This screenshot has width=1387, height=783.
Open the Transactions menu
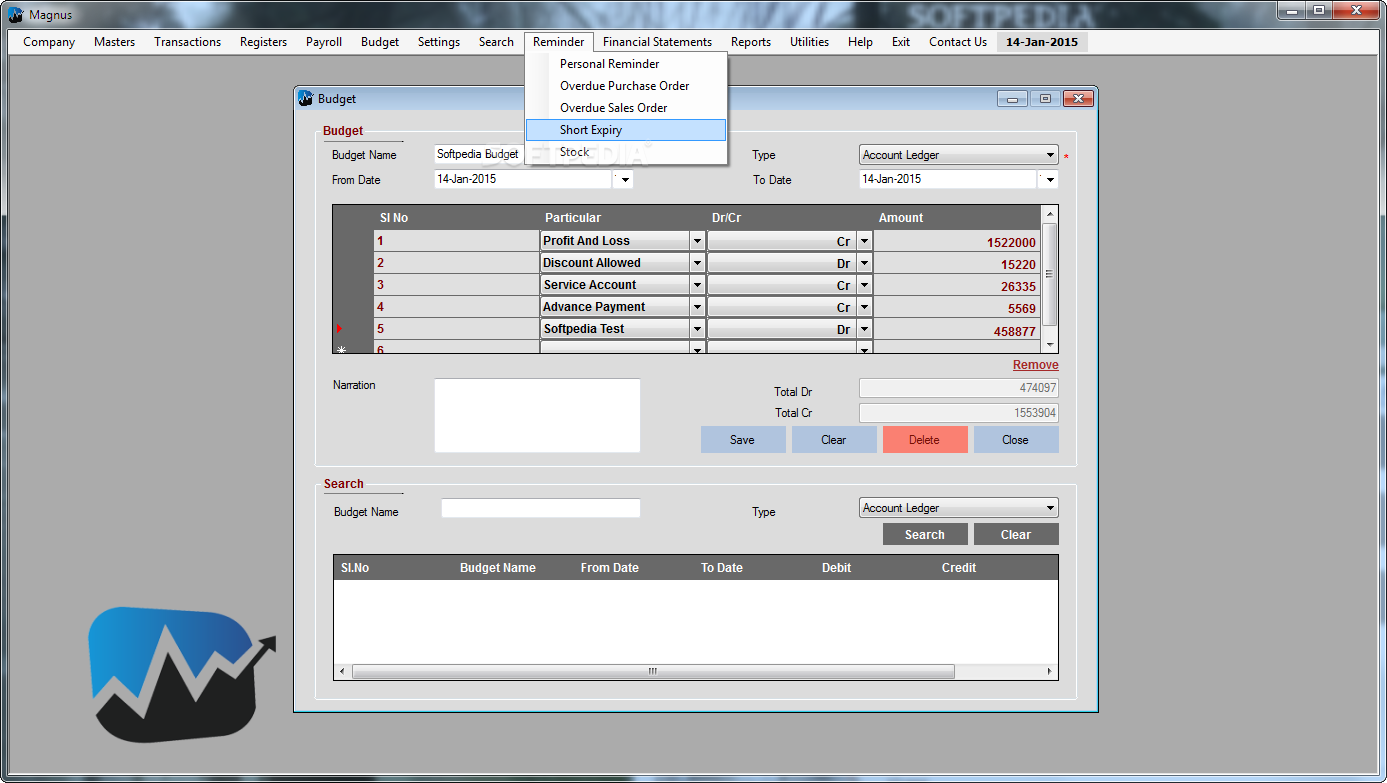click(x=188, y=42)
